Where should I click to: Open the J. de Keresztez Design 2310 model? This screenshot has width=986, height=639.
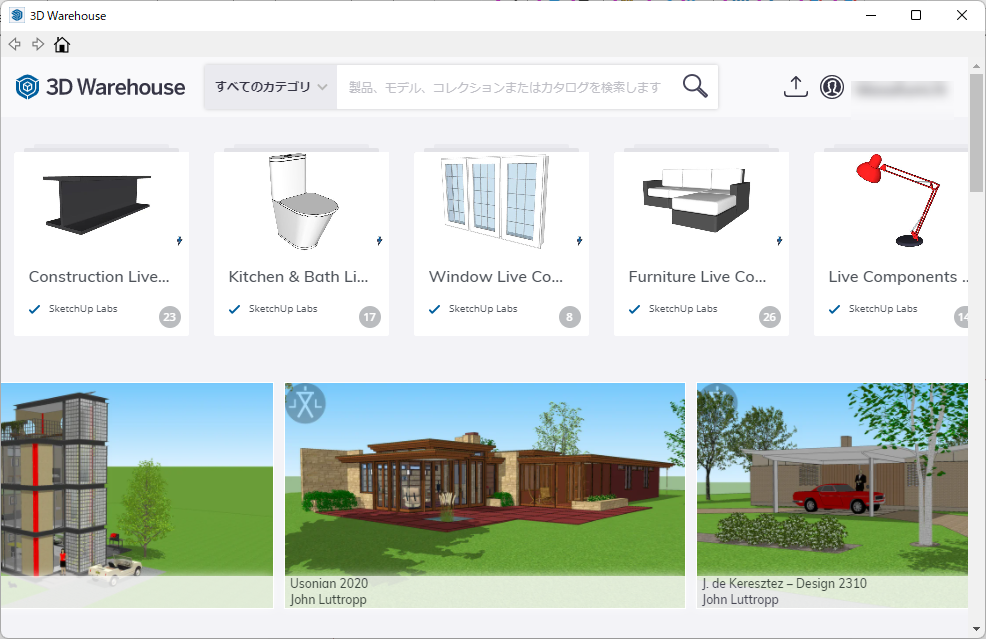[832, 480]
